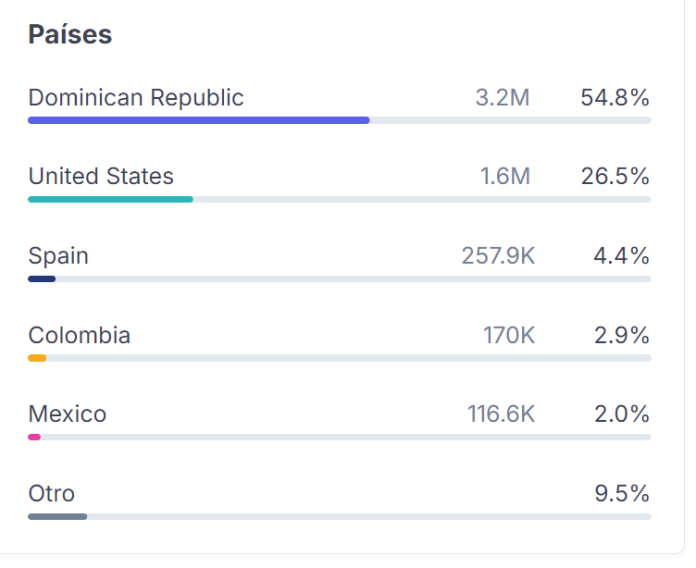Screen dimensions: 696x568
Task: Click the orange Colombia bar
Action: coord(37,357)
